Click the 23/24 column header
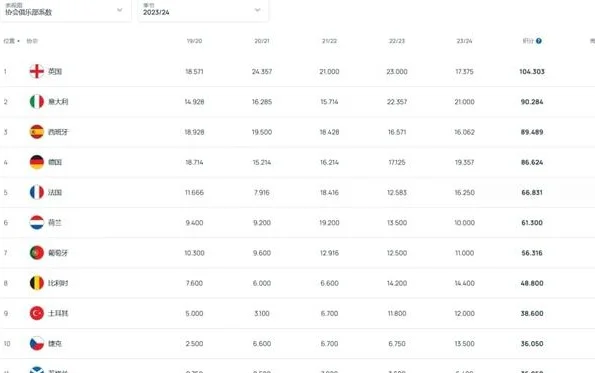Image resolution: width=595 pixels, height=373 pixels. (x=464, y=41)
